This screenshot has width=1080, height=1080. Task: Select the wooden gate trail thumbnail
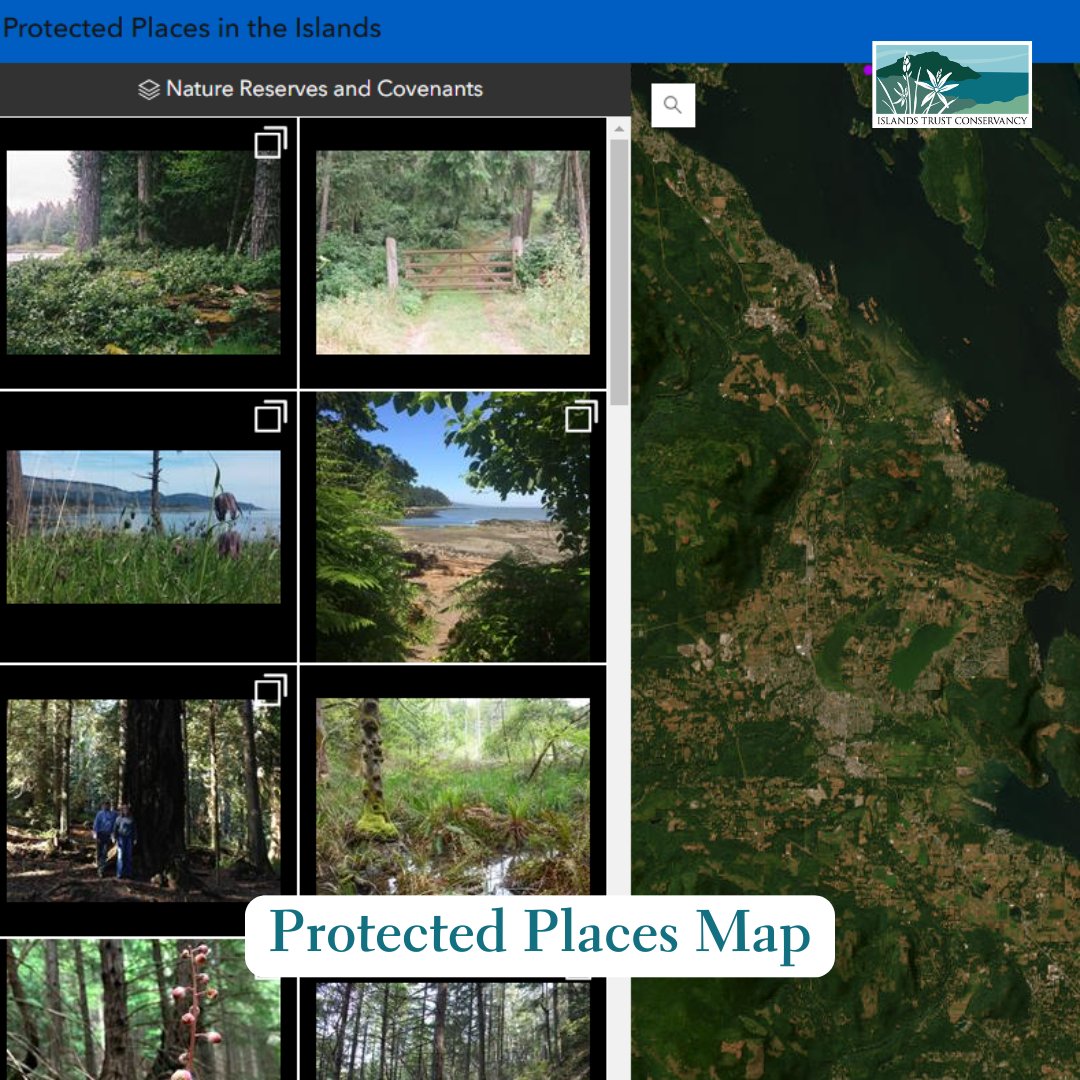(x=453, y=252)
